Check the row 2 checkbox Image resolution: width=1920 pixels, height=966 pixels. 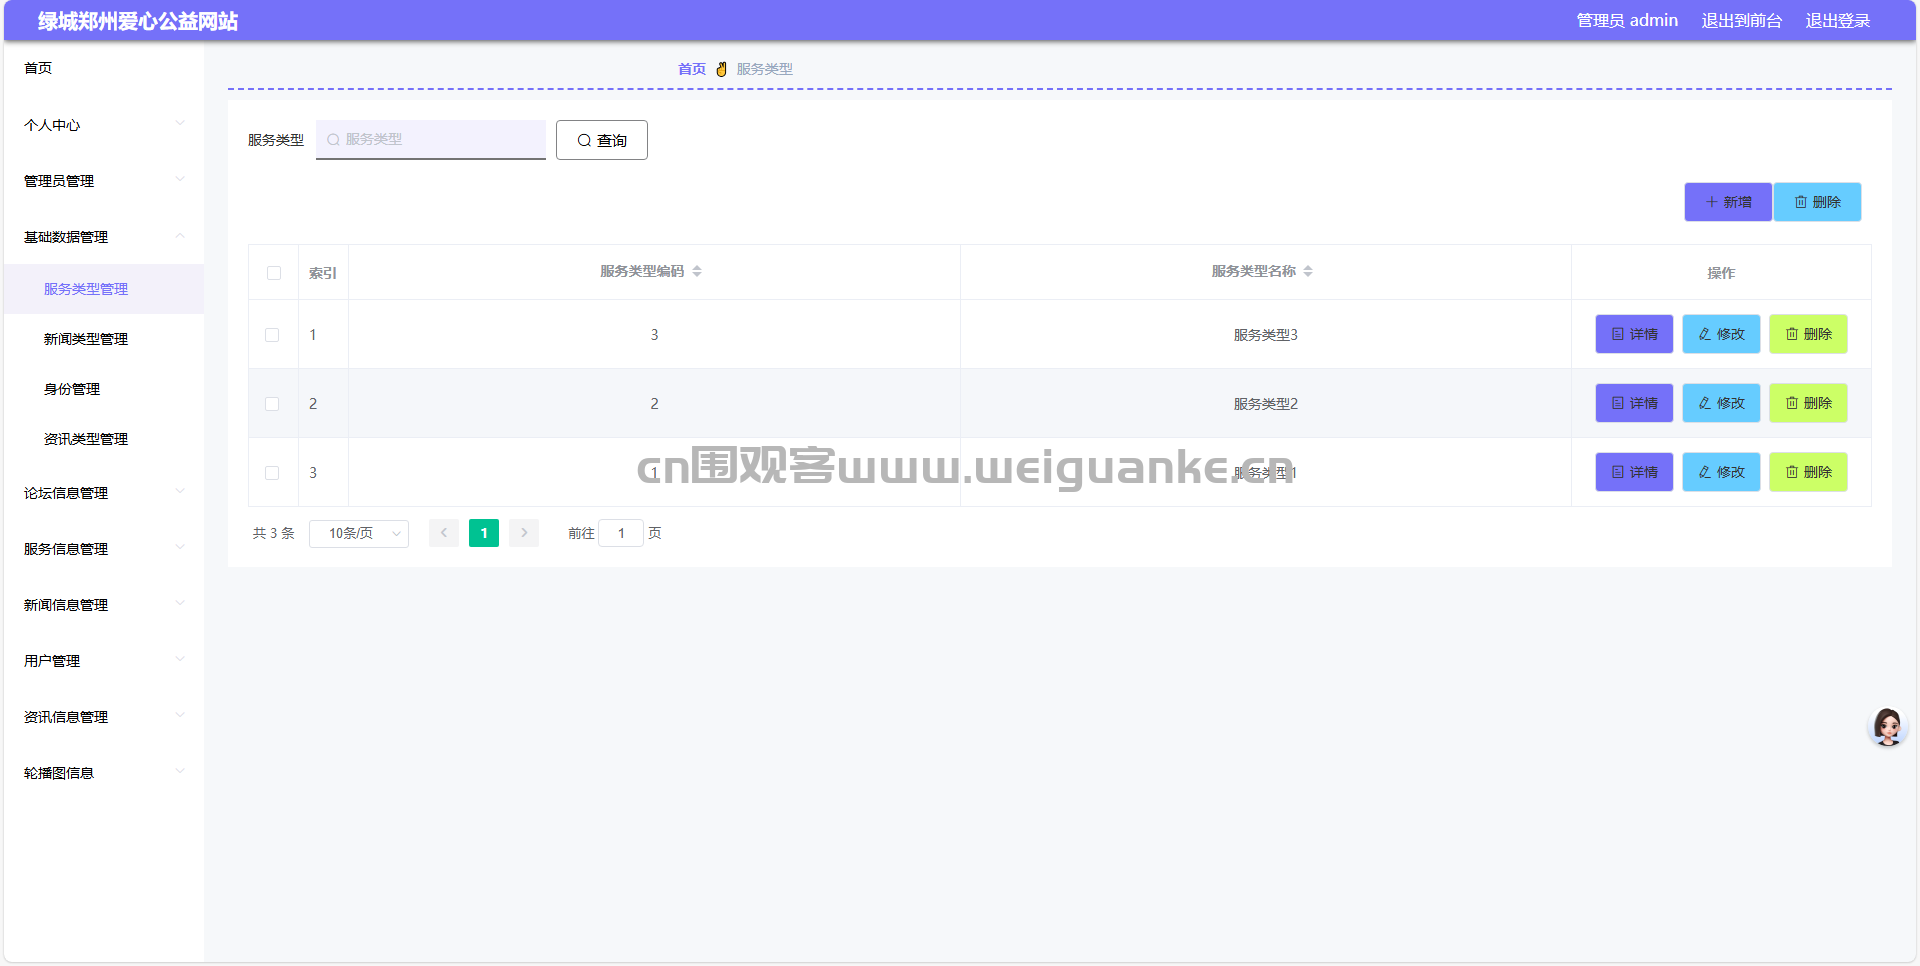point(272,404)
